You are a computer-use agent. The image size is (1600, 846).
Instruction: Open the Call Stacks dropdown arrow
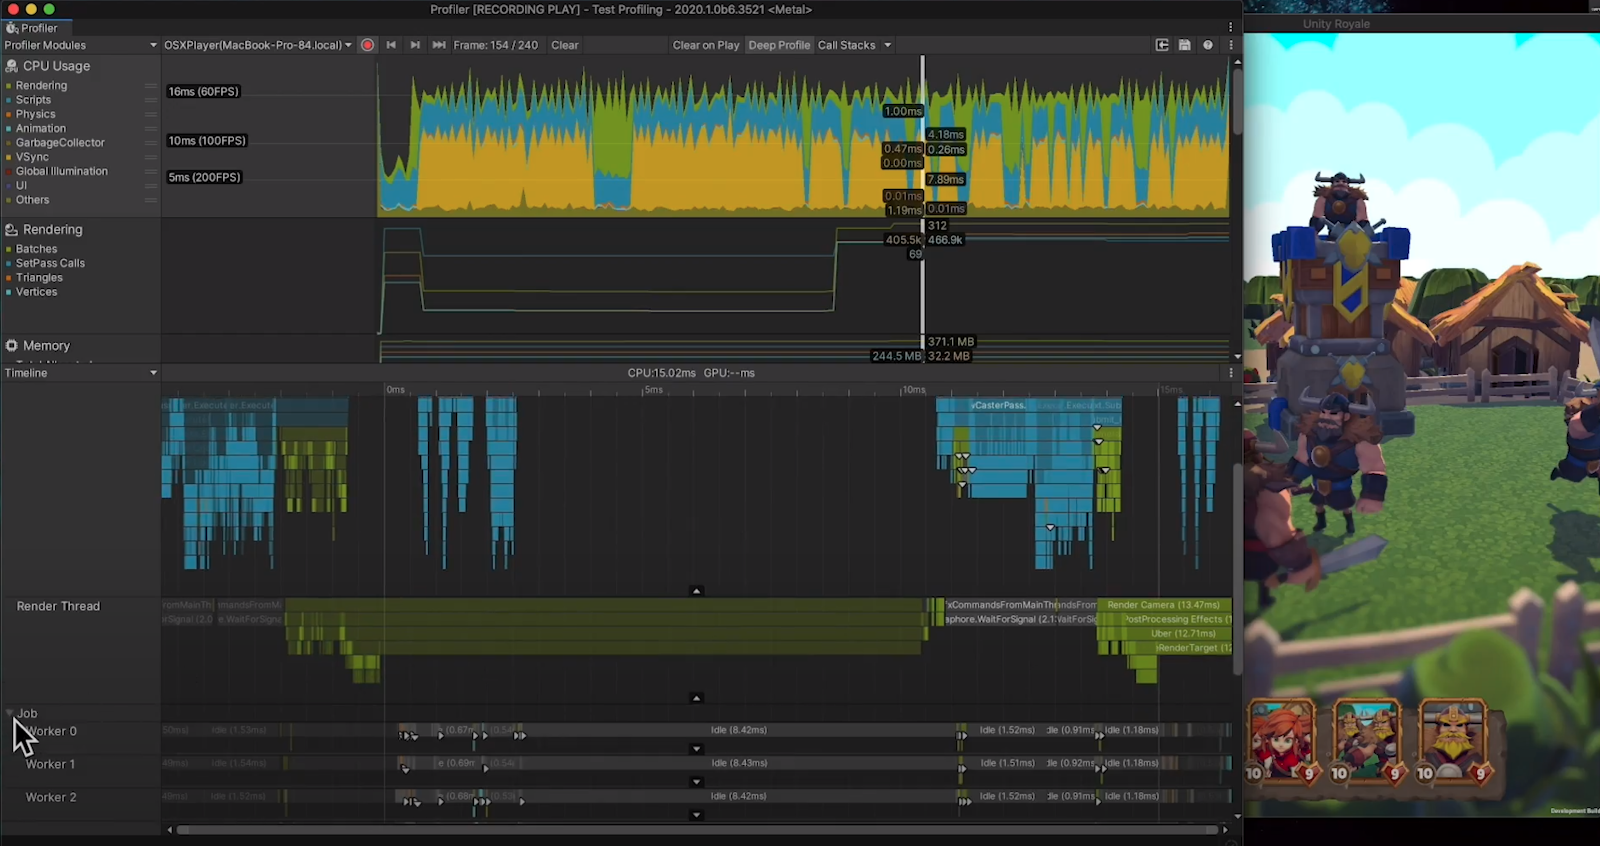887,45
